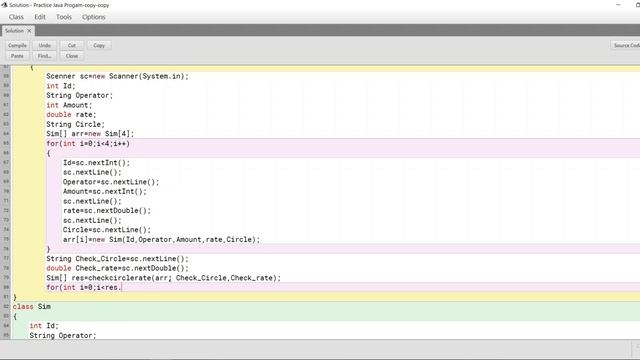The image size is (640, 360).
Task: Click the Copy button
Action: point(99,45)
